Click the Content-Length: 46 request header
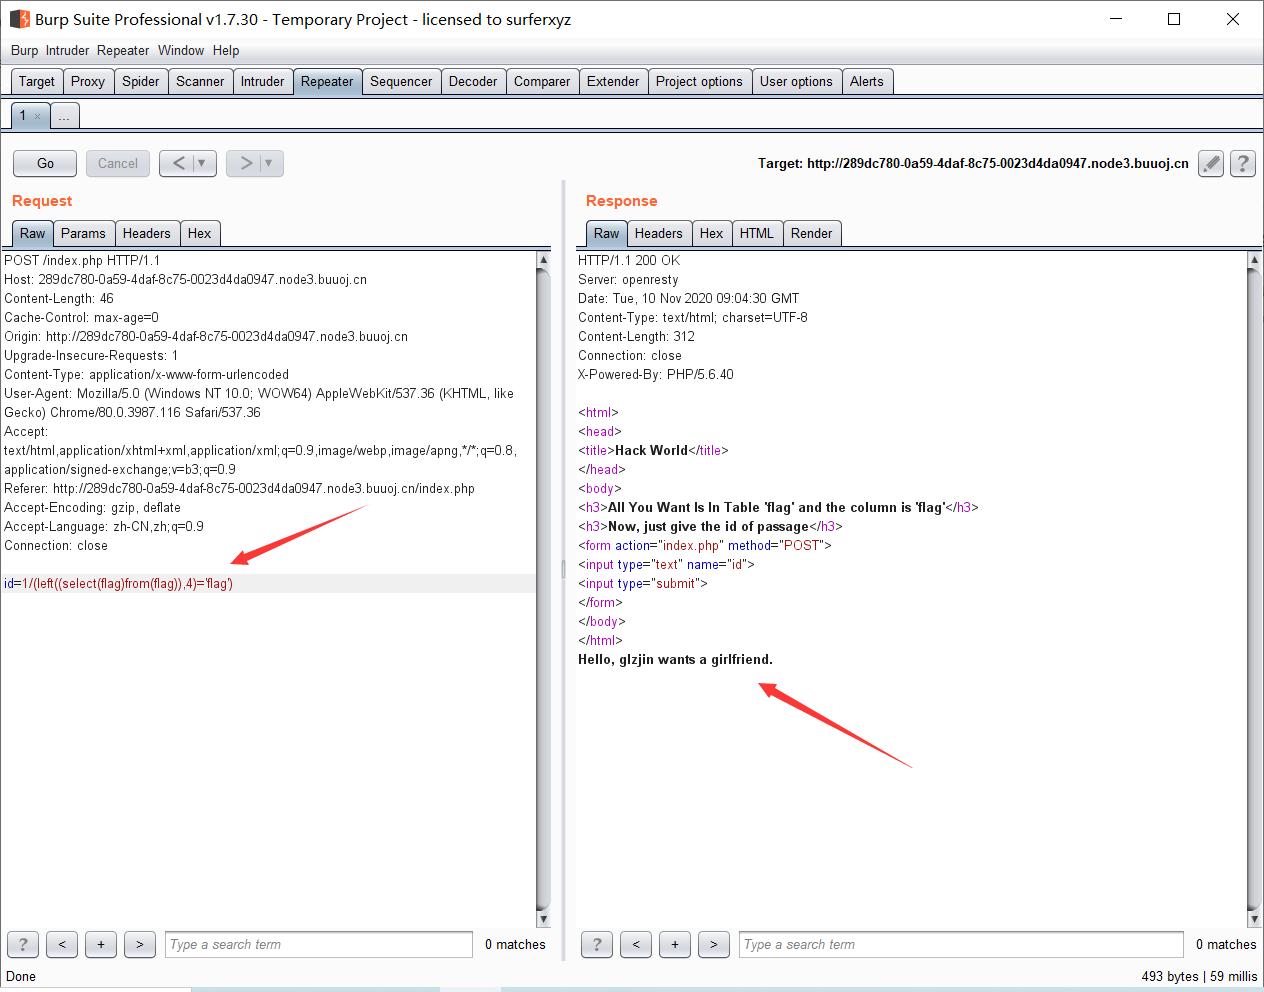 tap(59, 299)
